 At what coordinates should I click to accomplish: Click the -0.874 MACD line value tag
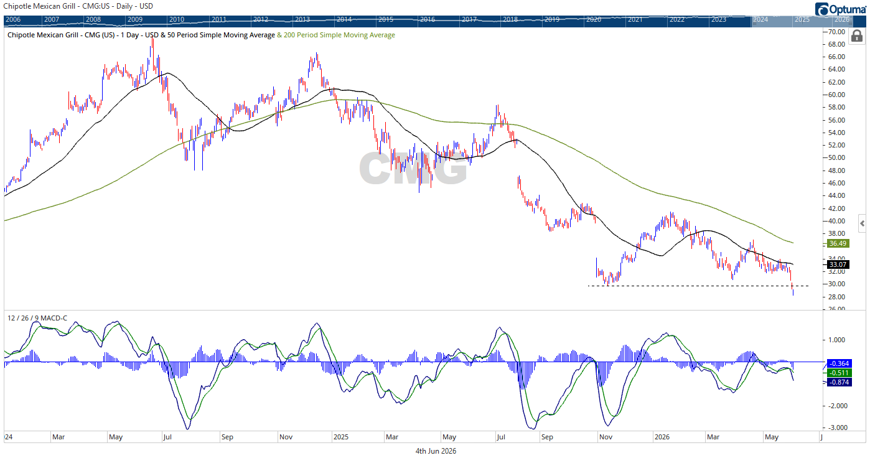(839, 383)
